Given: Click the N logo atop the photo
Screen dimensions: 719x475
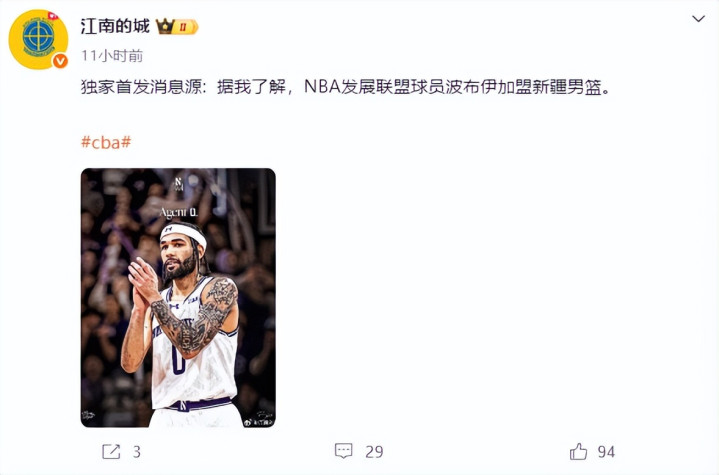Looking at the screenshot, I should (x=178, y=183).
